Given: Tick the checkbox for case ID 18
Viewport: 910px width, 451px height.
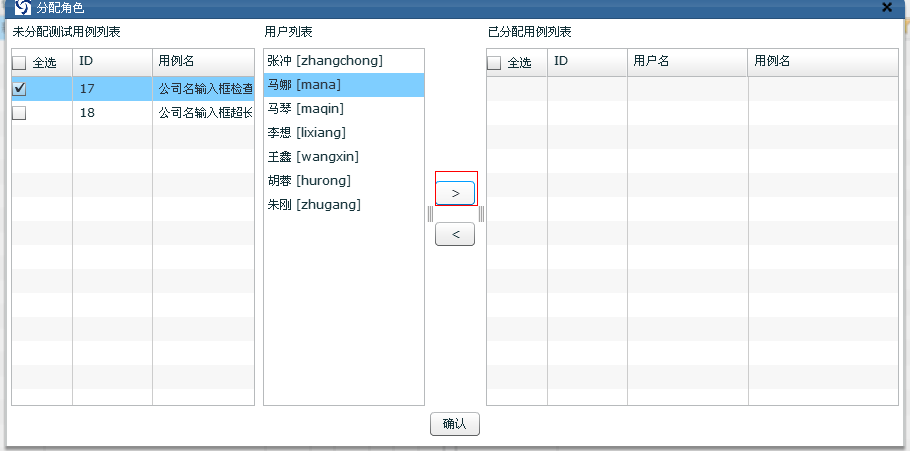Looking at the screenshot, I should 19,113.
